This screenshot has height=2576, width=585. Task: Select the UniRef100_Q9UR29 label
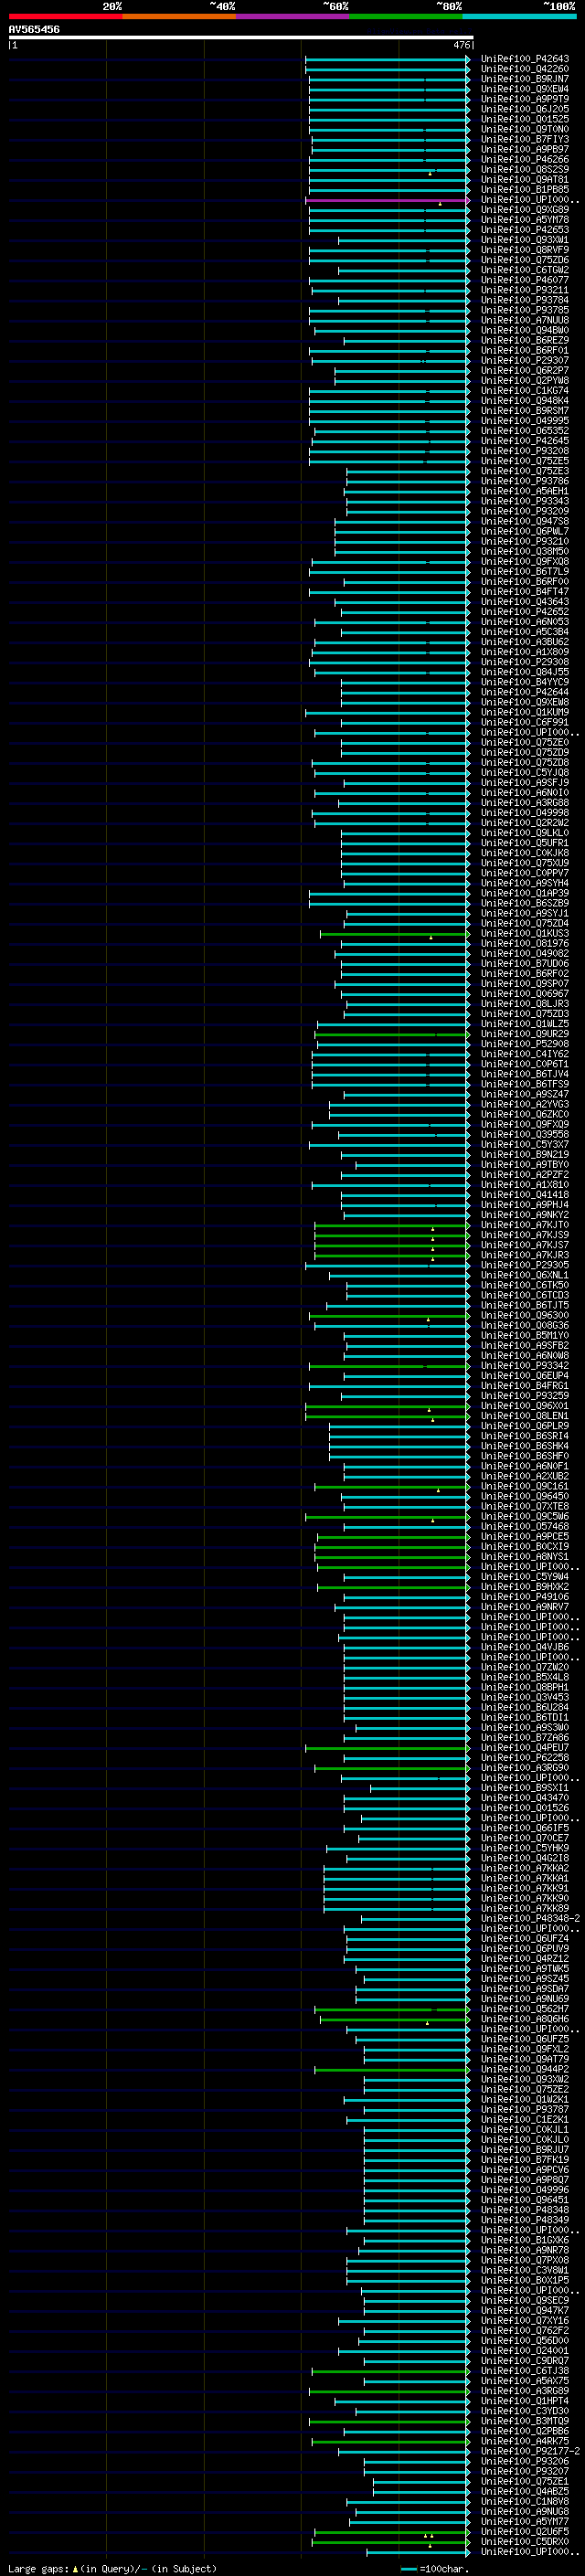525,1033
